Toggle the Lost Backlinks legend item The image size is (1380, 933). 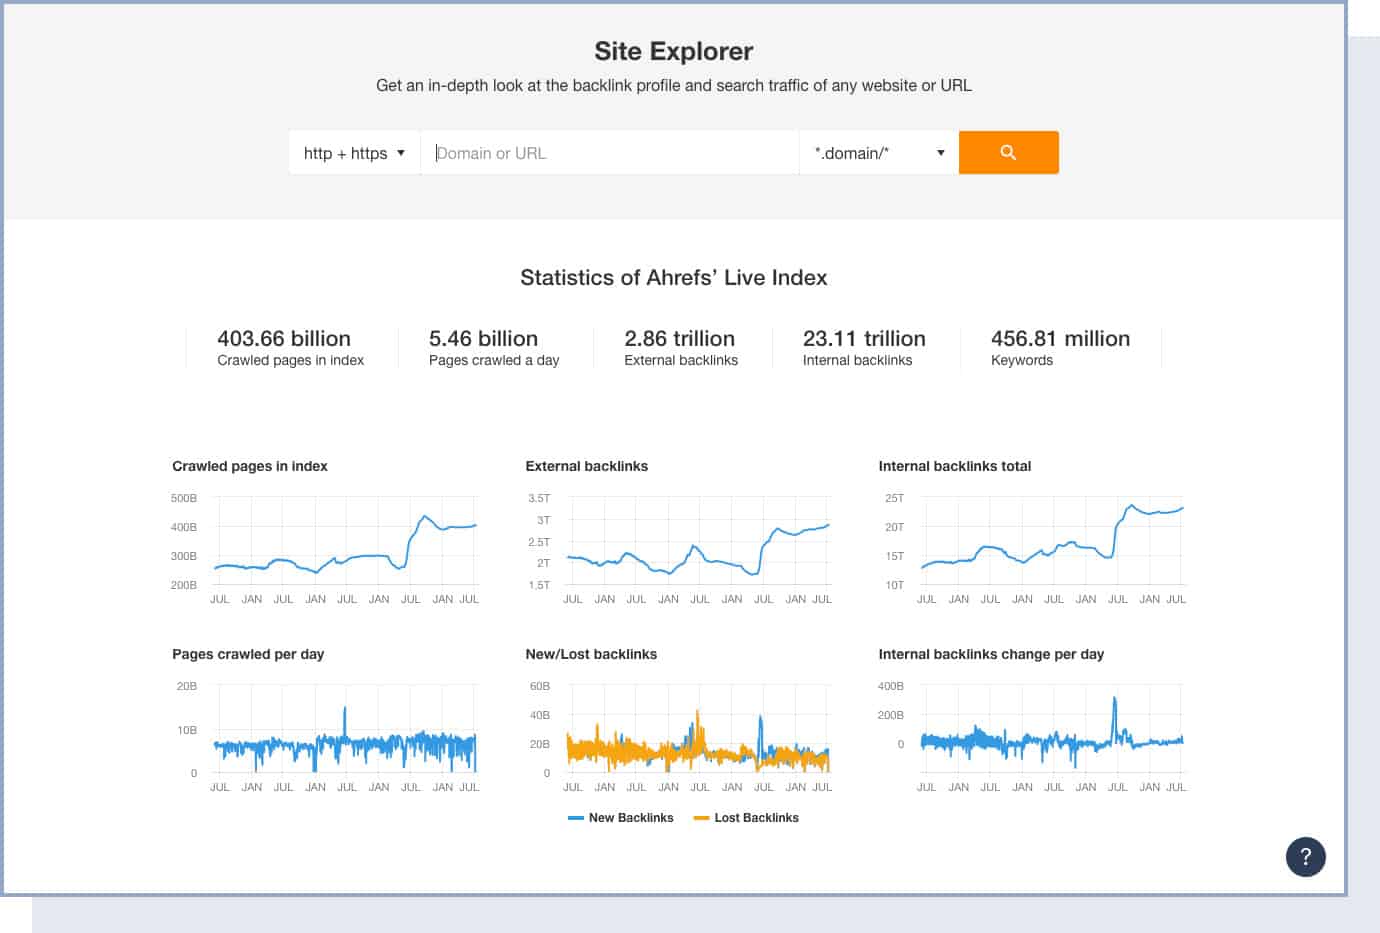746,818
